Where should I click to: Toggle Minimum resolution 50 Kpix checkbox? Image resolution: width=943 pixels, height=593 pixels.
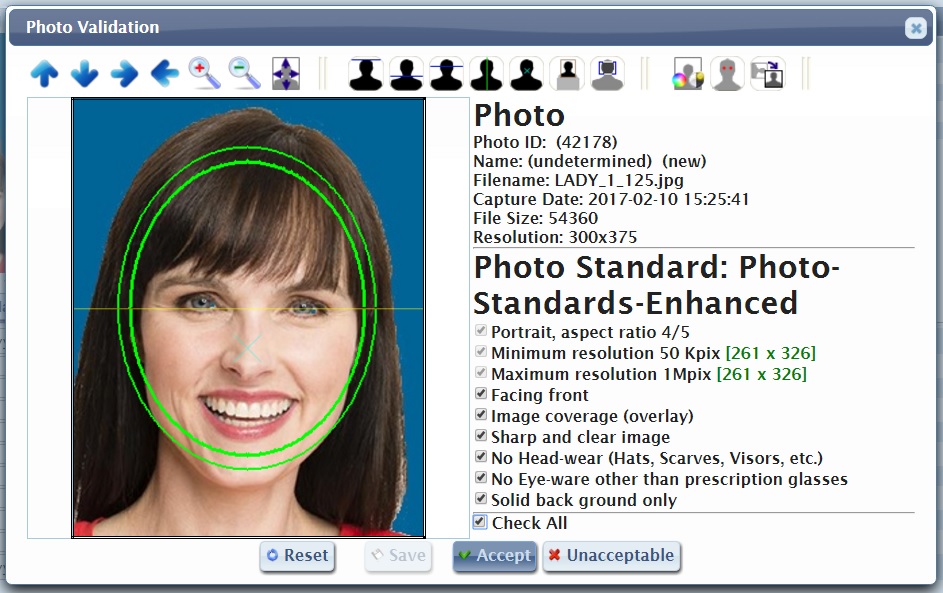[481, 351]
